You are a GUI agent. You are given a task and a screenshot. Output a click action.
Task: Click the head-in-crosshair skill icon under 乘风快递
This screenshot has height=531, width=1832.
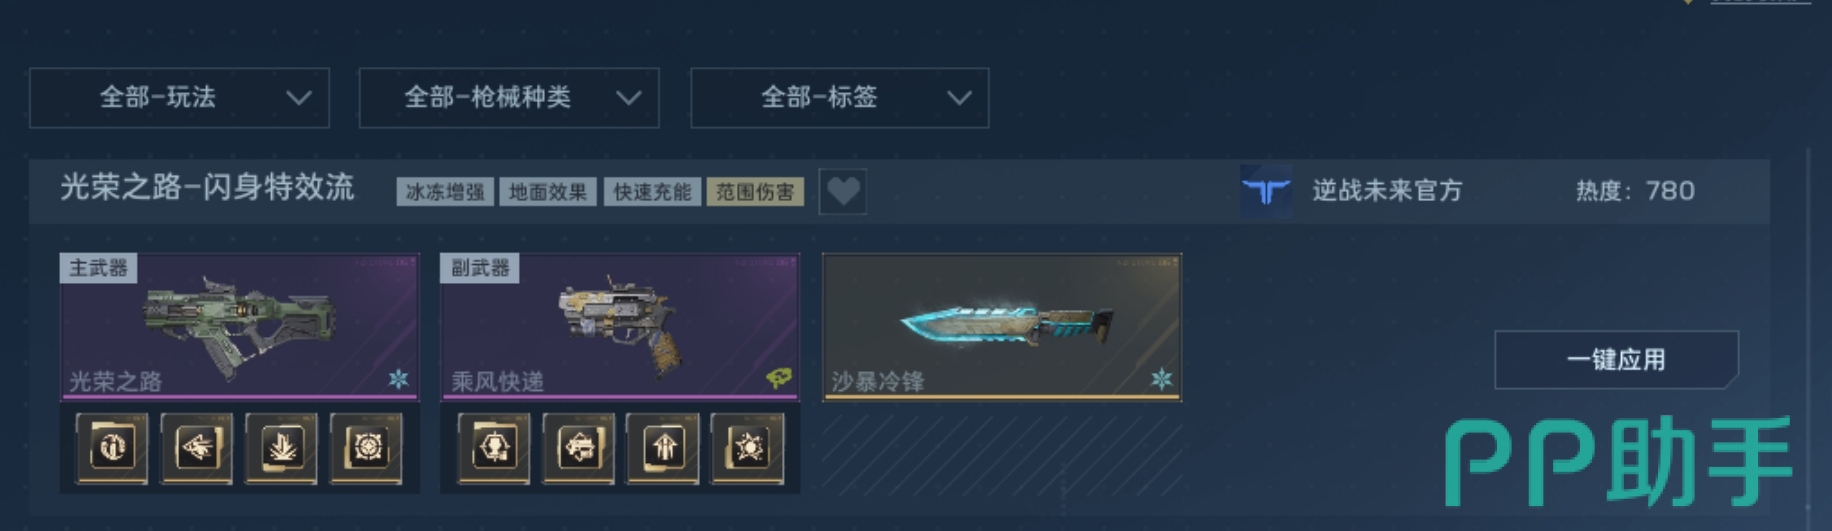(494, 448)
